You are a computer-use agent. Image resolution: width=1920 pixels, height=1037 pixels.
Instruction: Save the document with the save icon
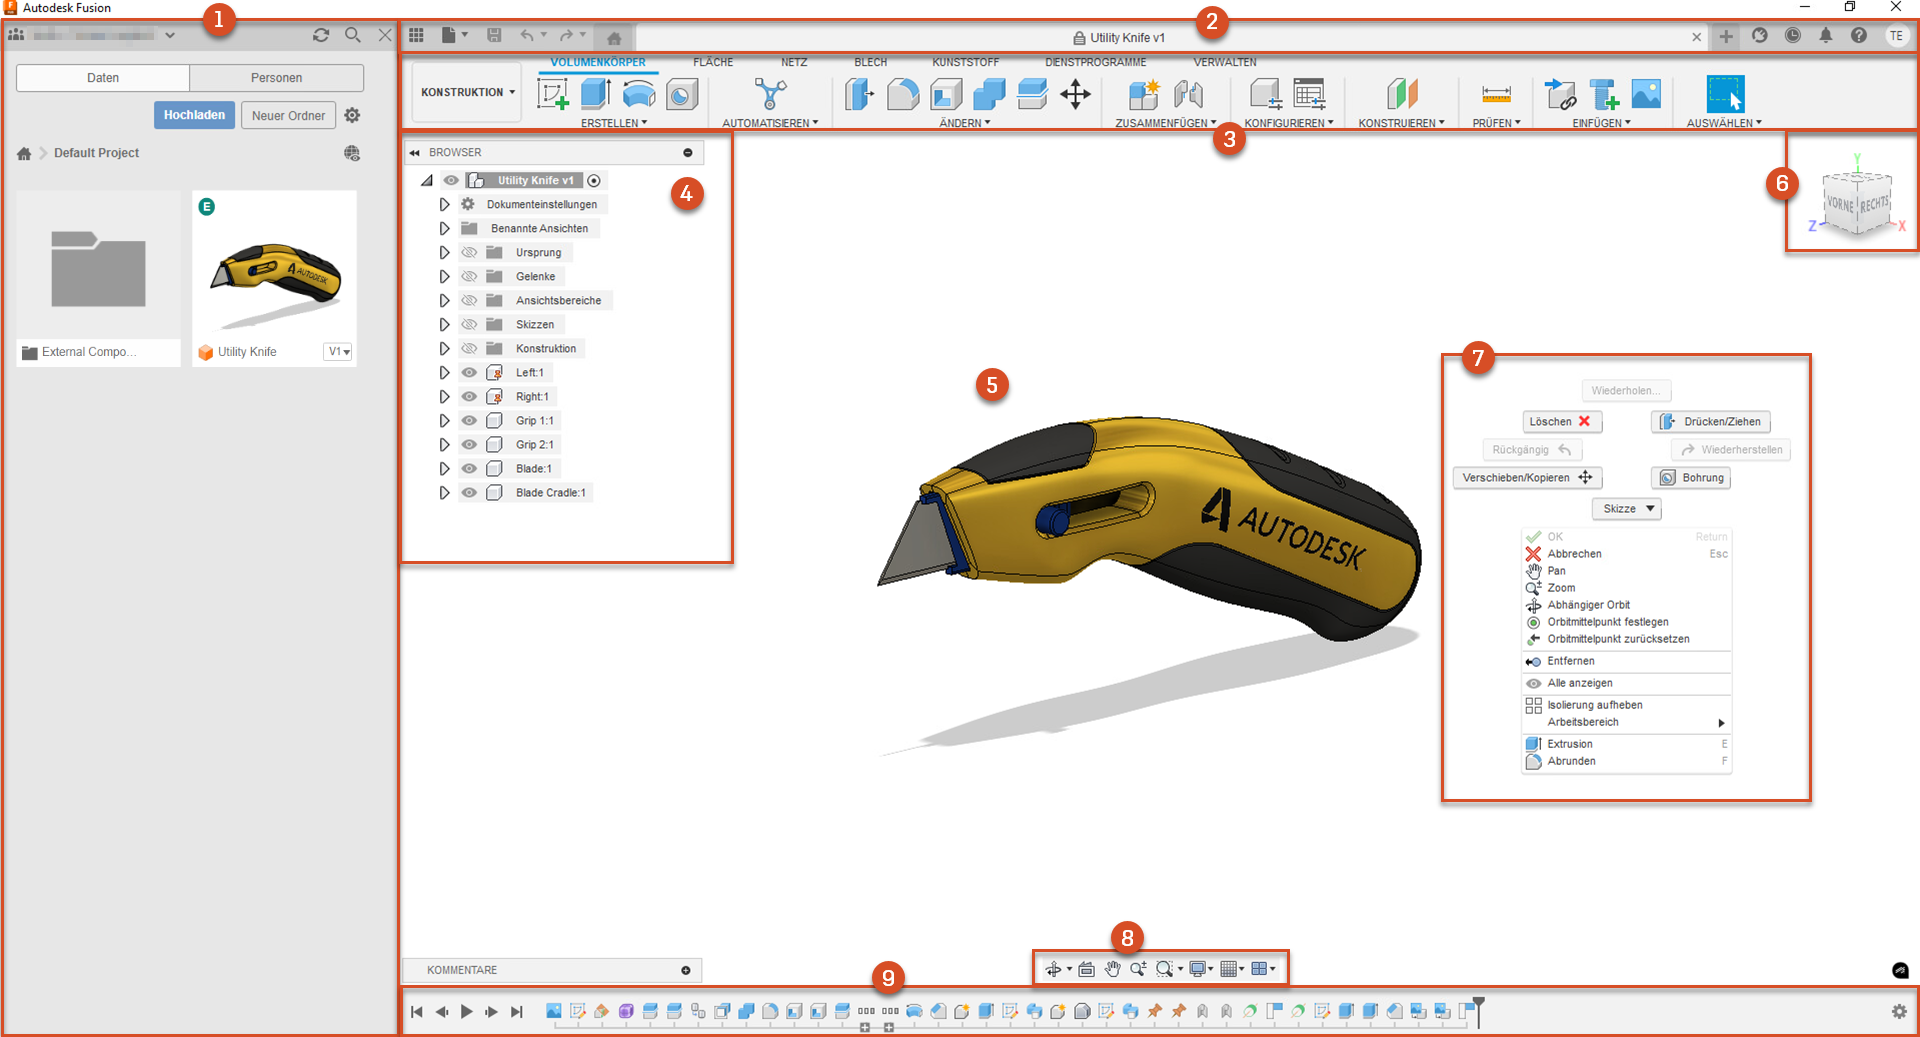[494, 35]
